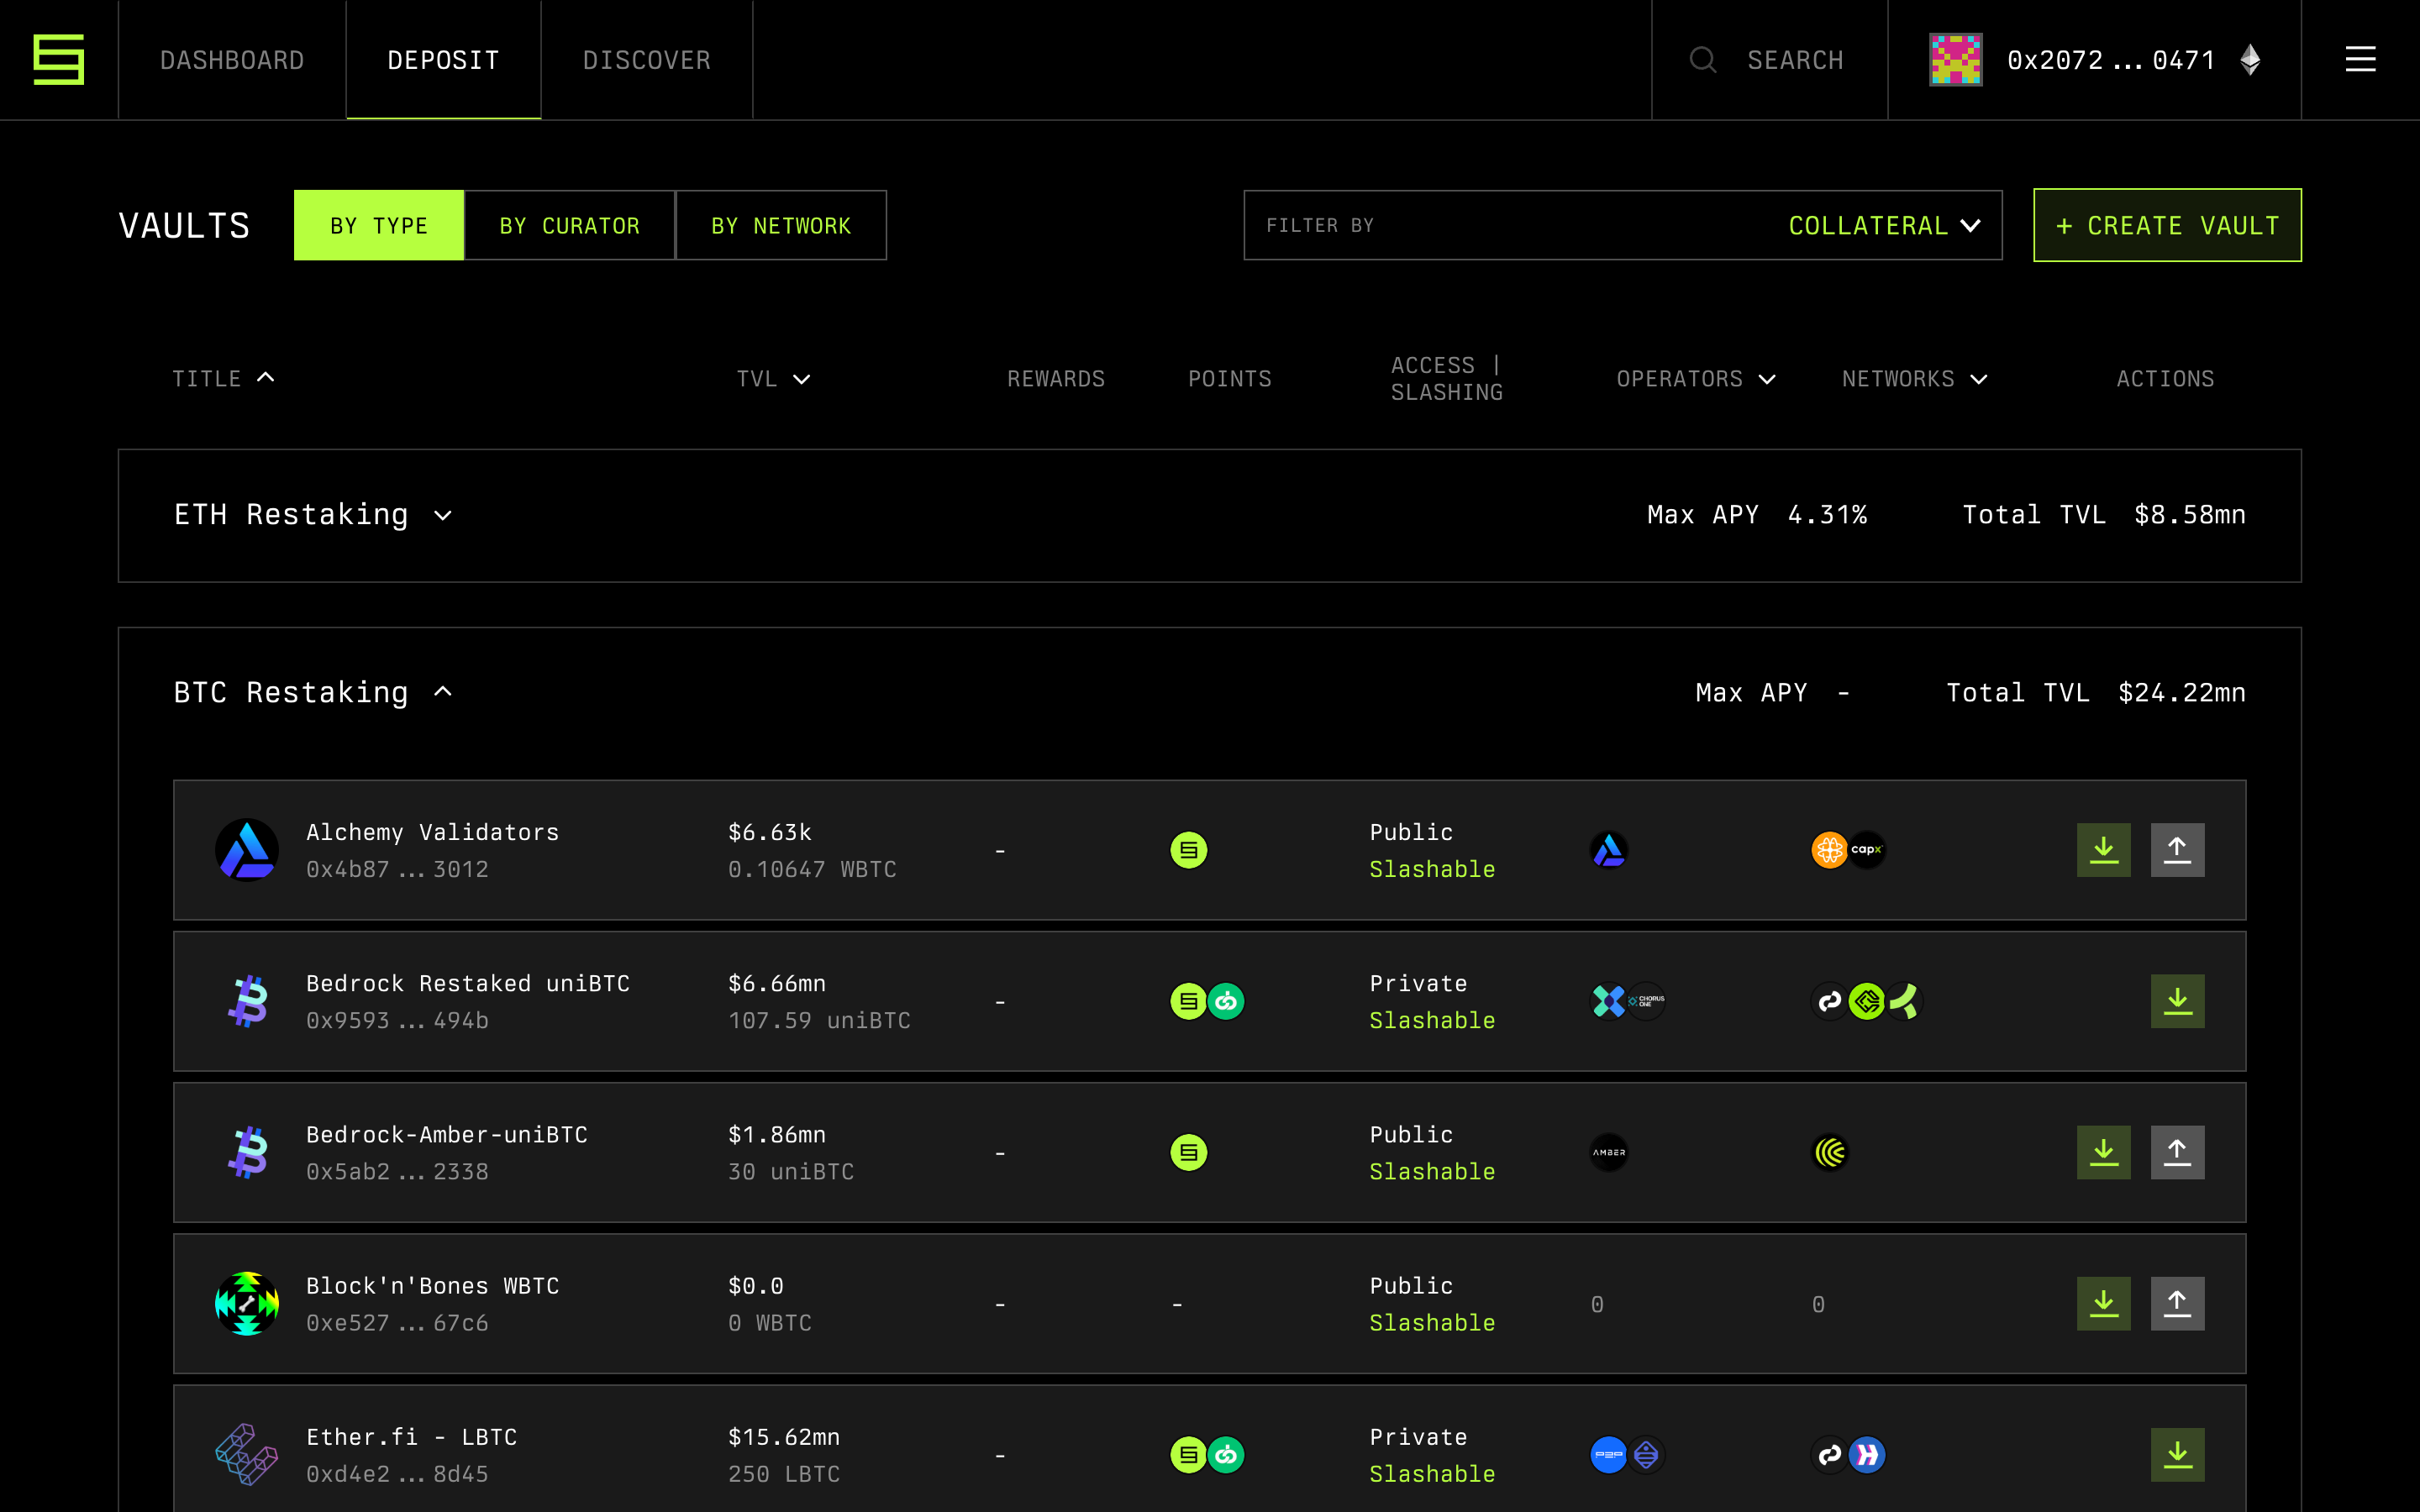Click Amber operator icon

point(1608,1152)
